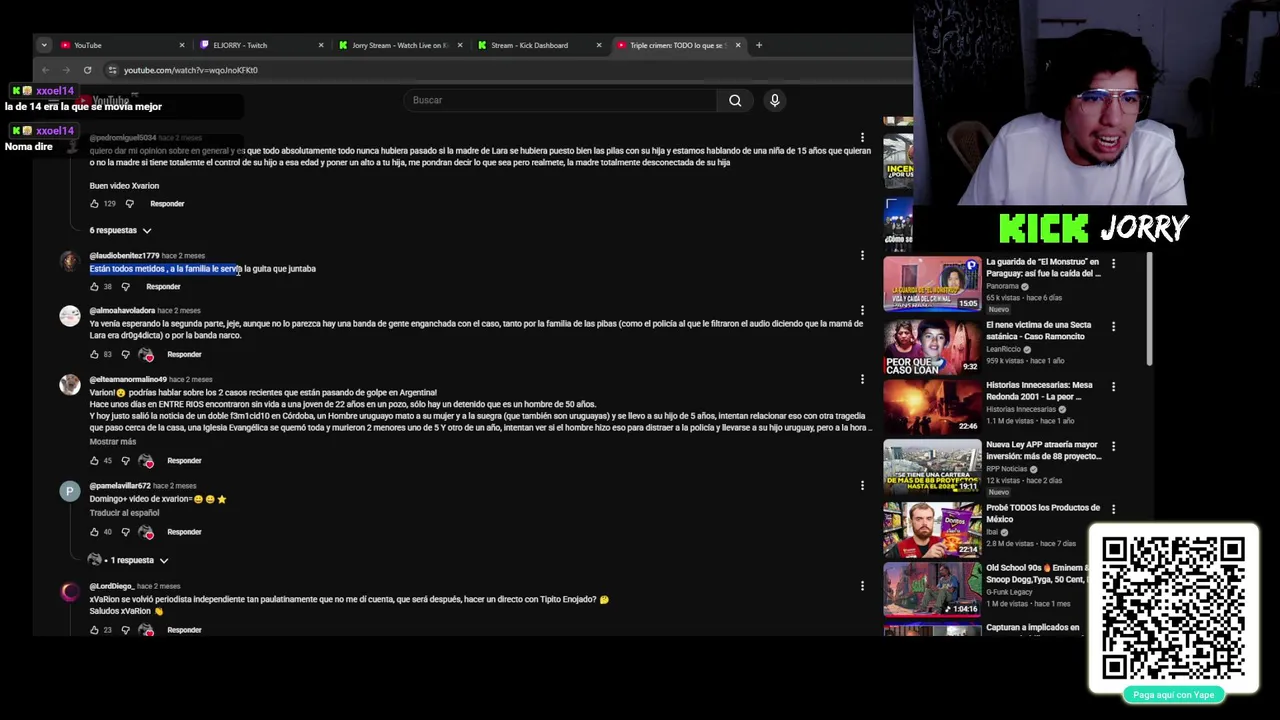The image size is (1280, 720).
Task: Open a new browser tab with plus
Action: 759,45
